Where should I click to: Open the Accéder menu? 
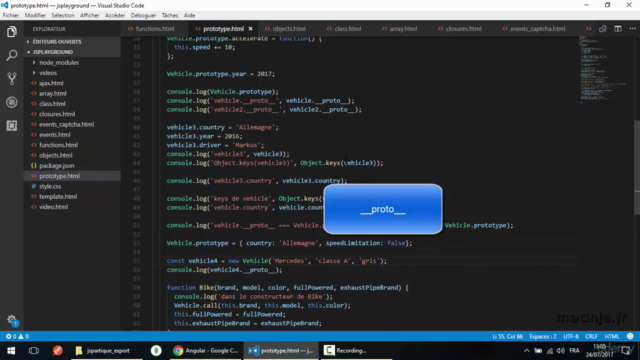click(115, 15)
